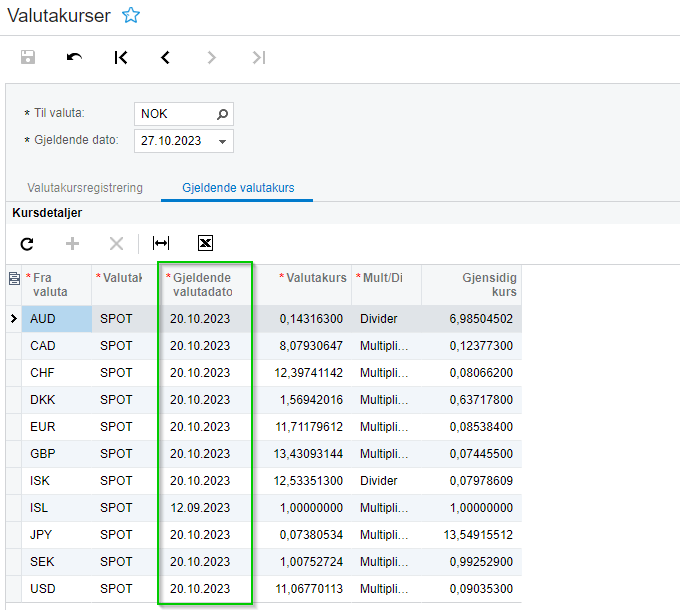The width and height of the screenshot is (680, 610).
Task: Click the USD rate 11,06770113
Action: click(308, 588)
